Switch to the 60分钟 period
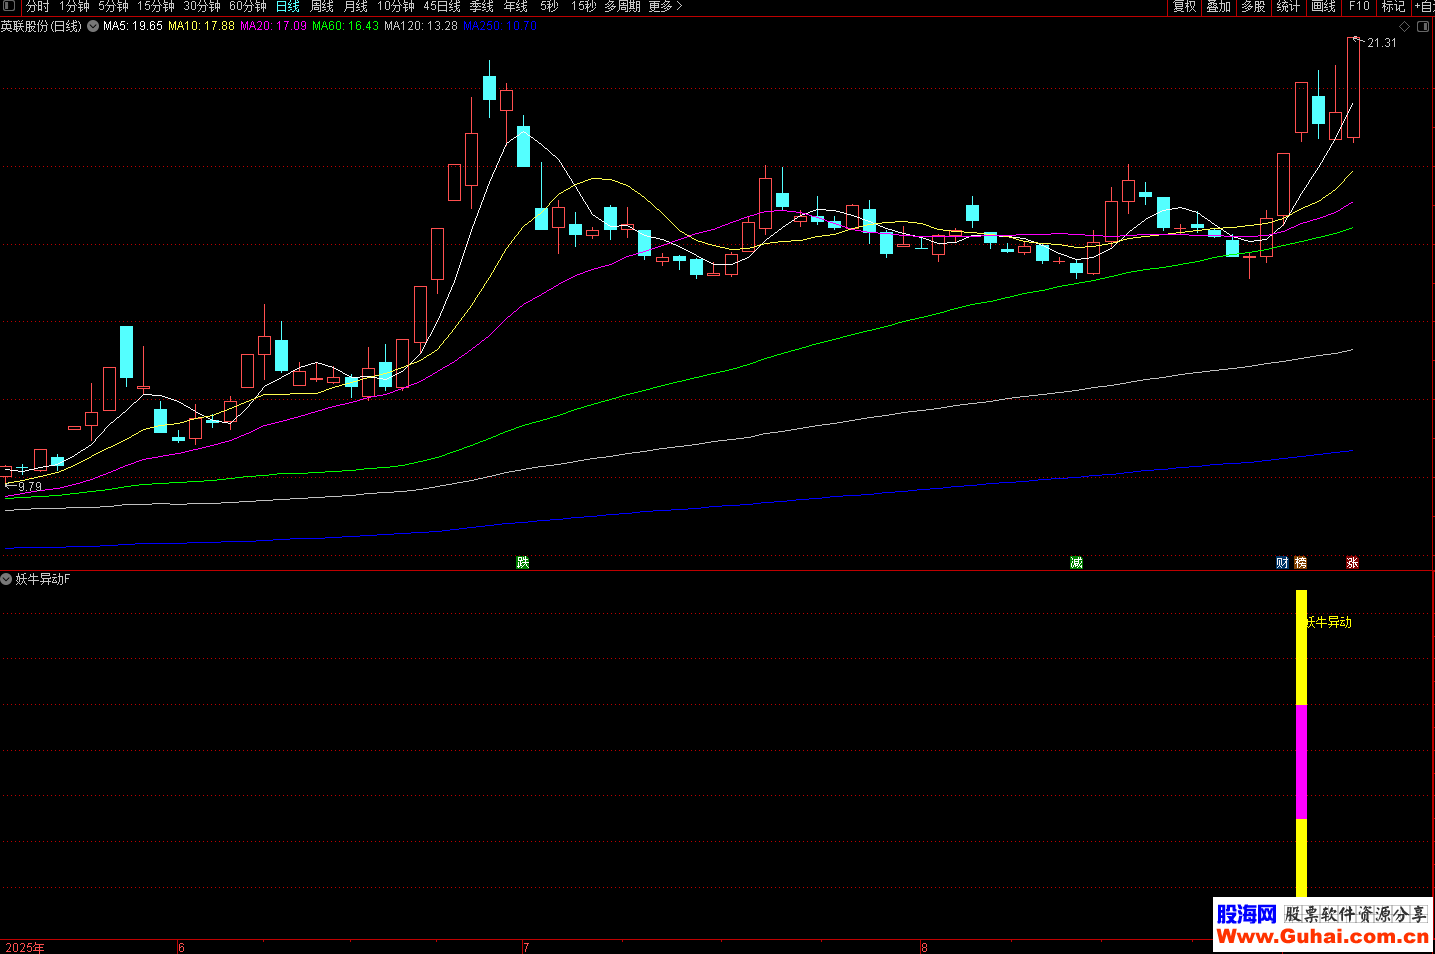Screen dimensions: 1435x954 [x=248, y=6]
